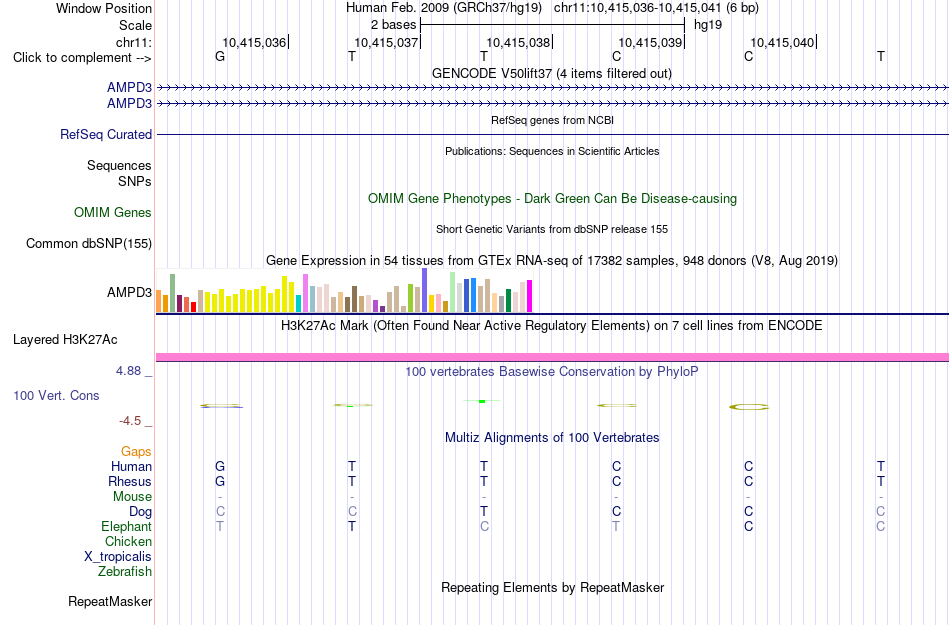
Task: Click the green PhyloP conservation marker
Action: click(482, 401)
